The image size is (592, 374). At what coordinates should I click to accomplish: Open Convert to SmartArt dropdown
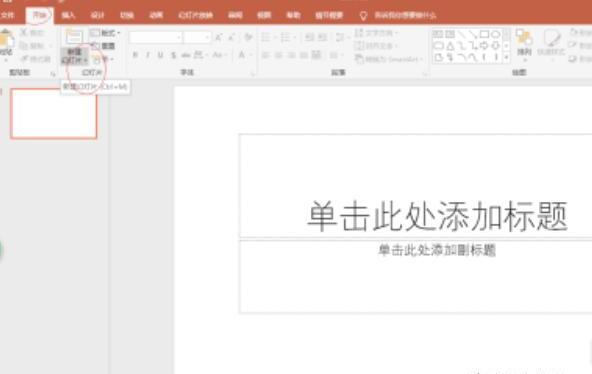(389, 59)
